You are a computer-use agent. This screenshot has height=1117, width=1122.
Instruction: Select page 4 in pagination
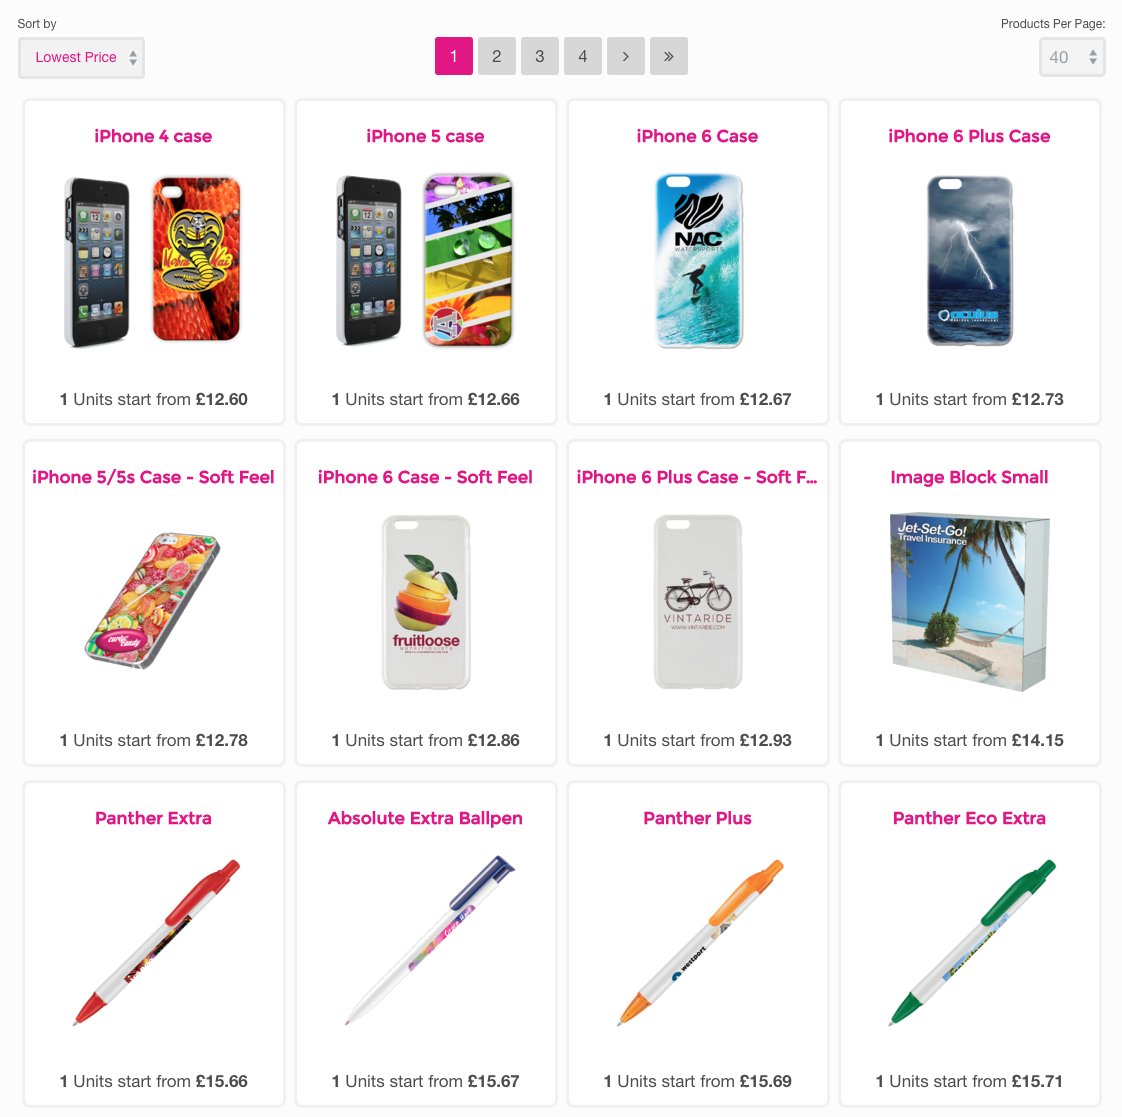(x=582, y=56)
